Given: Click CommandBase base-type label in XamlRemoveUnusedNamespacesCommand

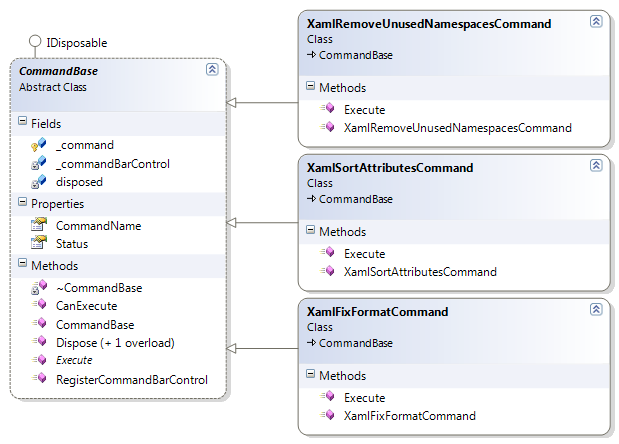Looking at the screenshot, I should 356,55.
